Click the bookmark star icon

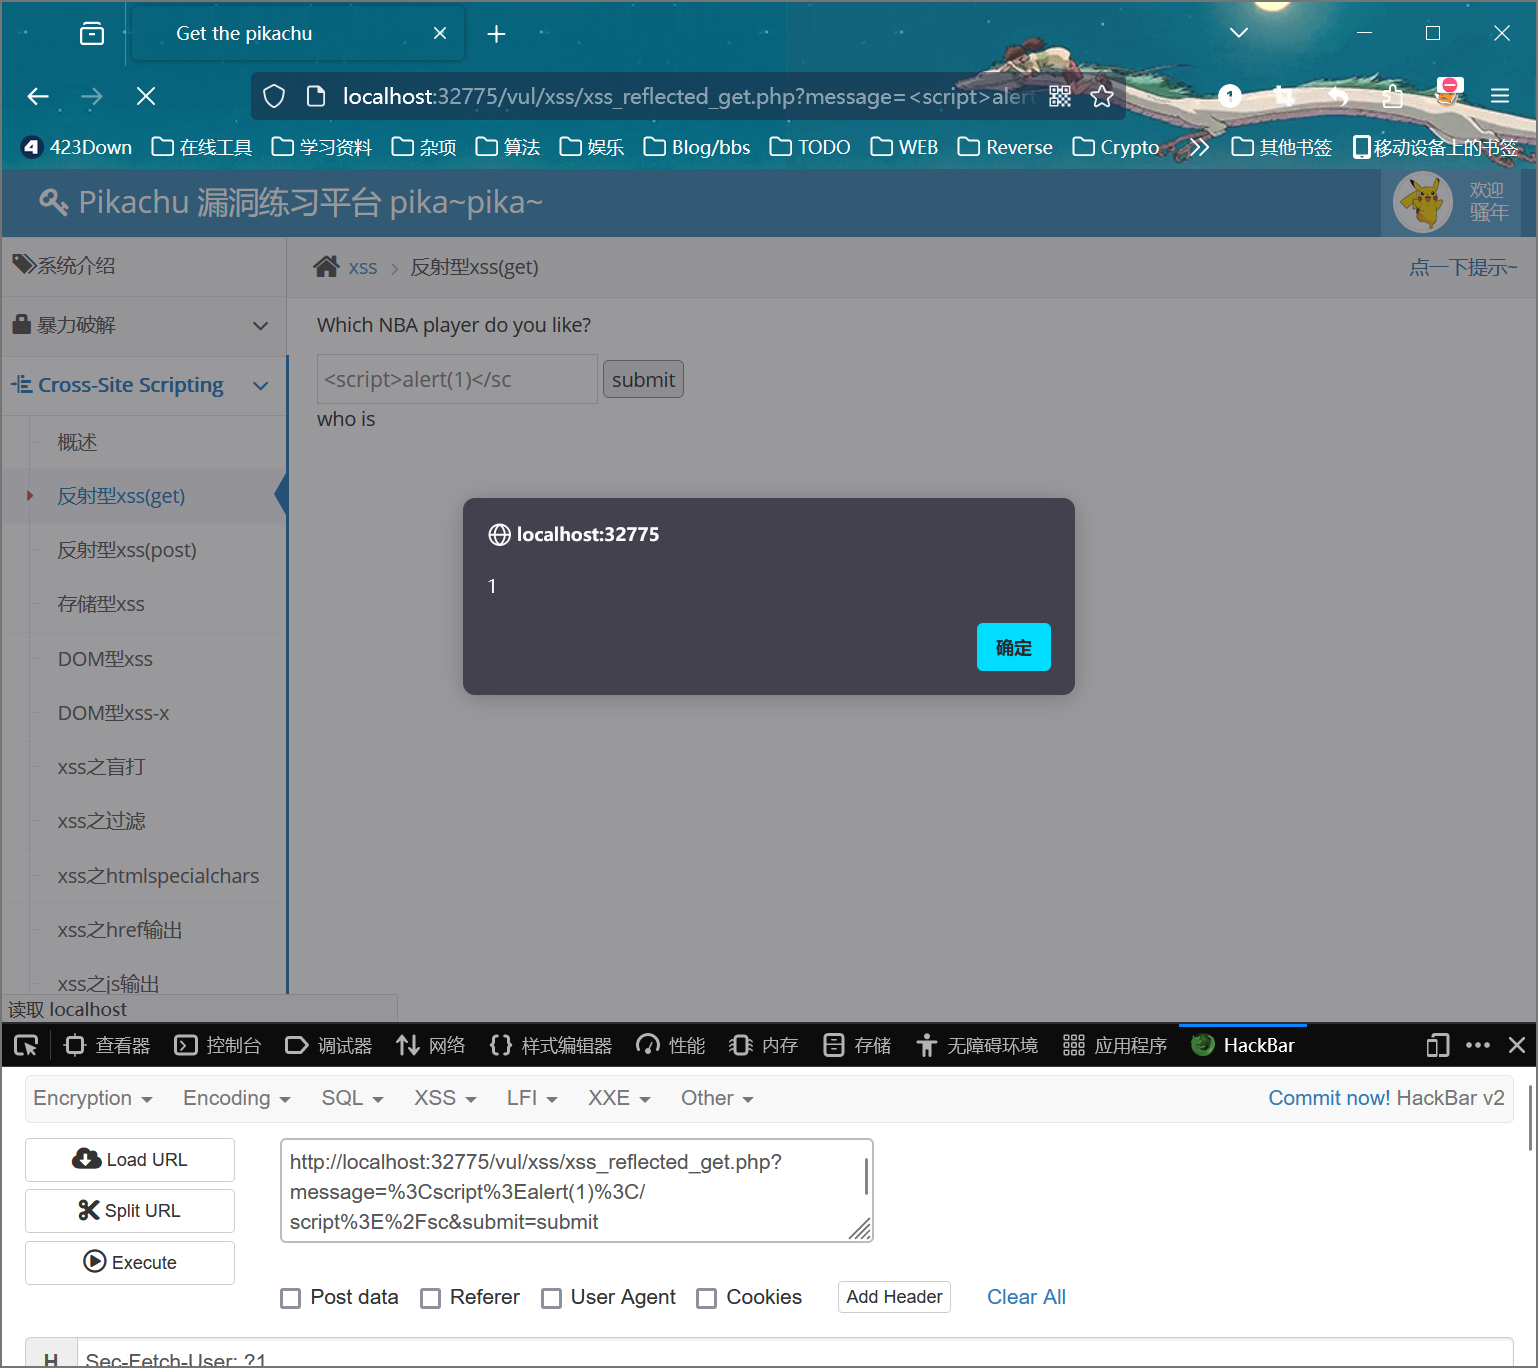[x=1102, y=96]
